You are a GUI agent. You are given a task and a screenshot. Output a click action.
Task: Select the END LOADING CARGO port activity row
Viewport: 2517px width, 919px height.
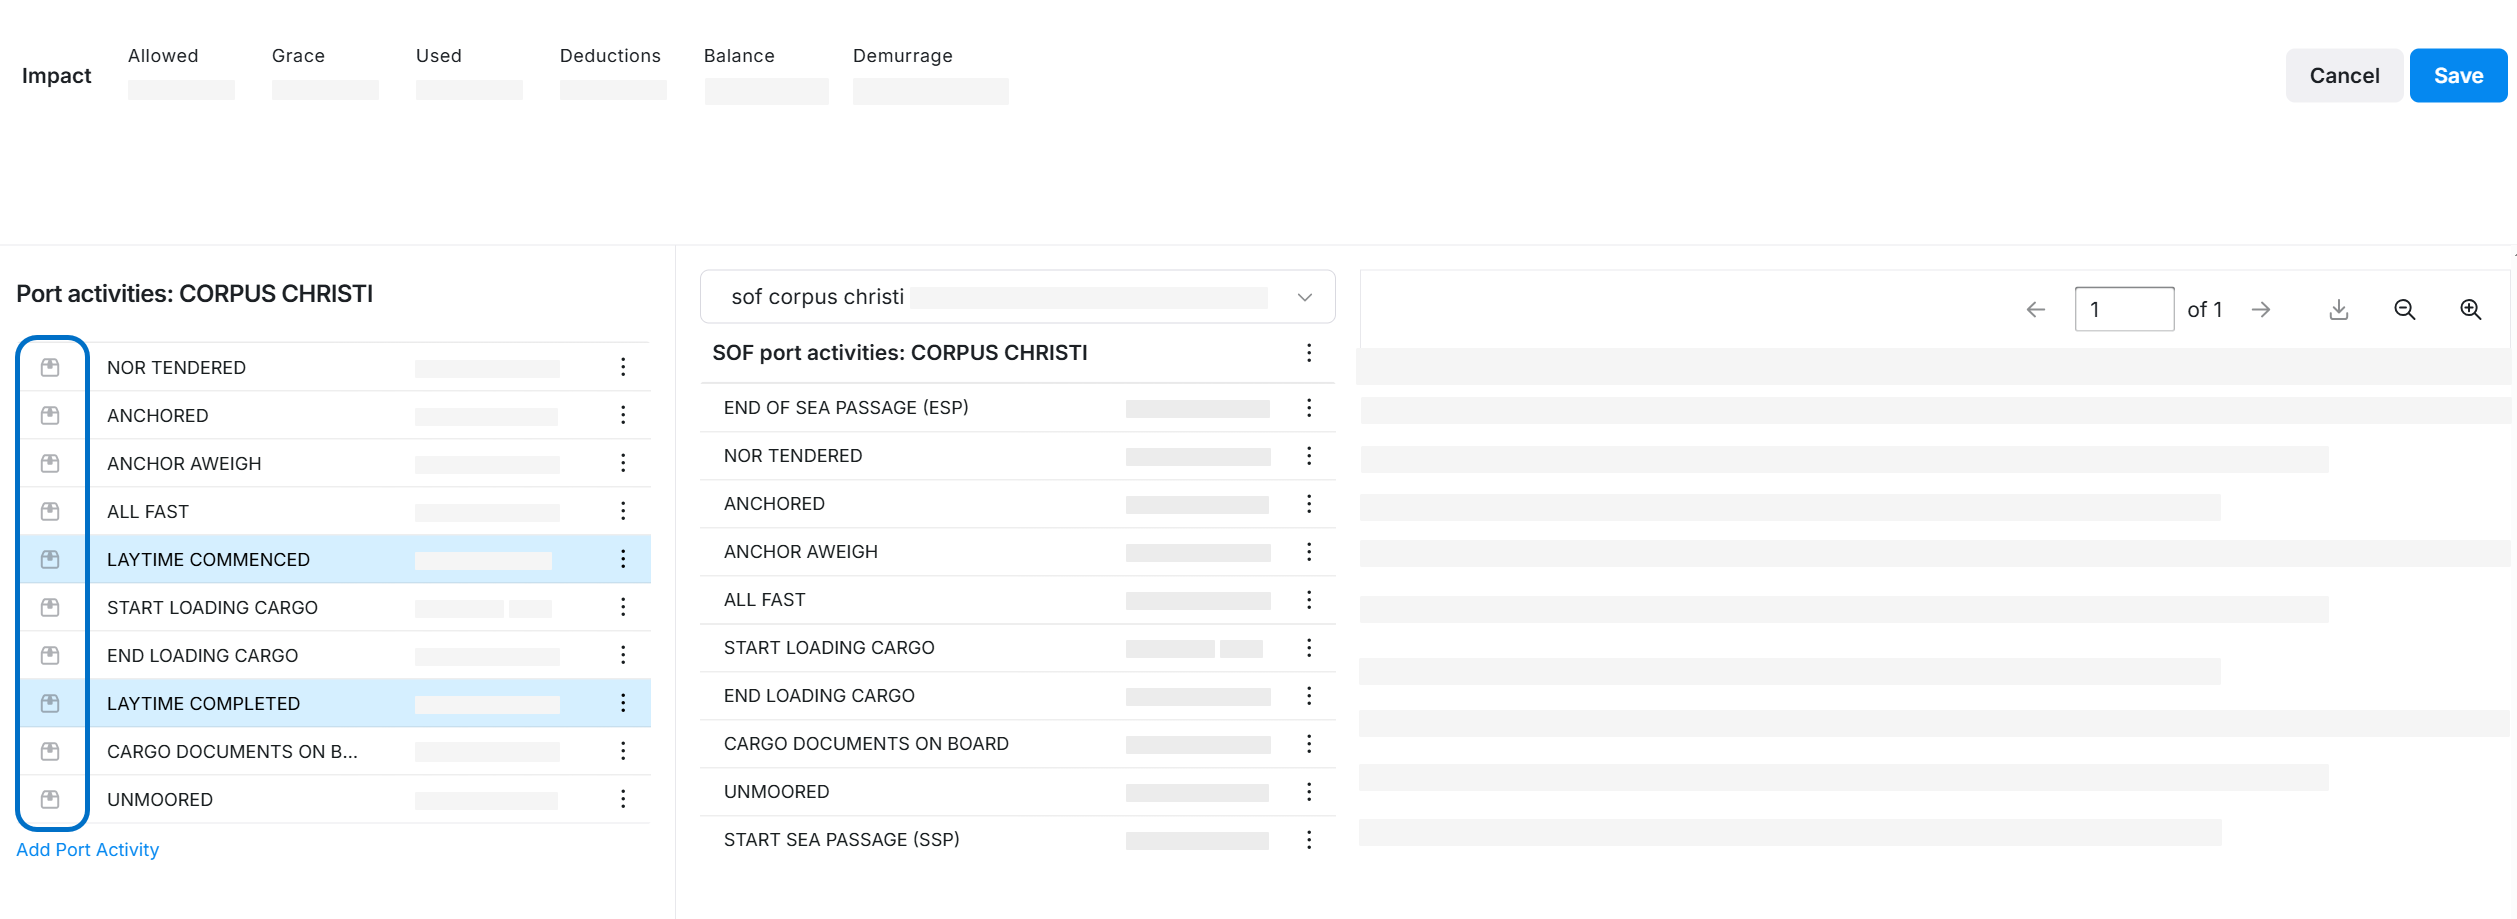tap(203, 656)
